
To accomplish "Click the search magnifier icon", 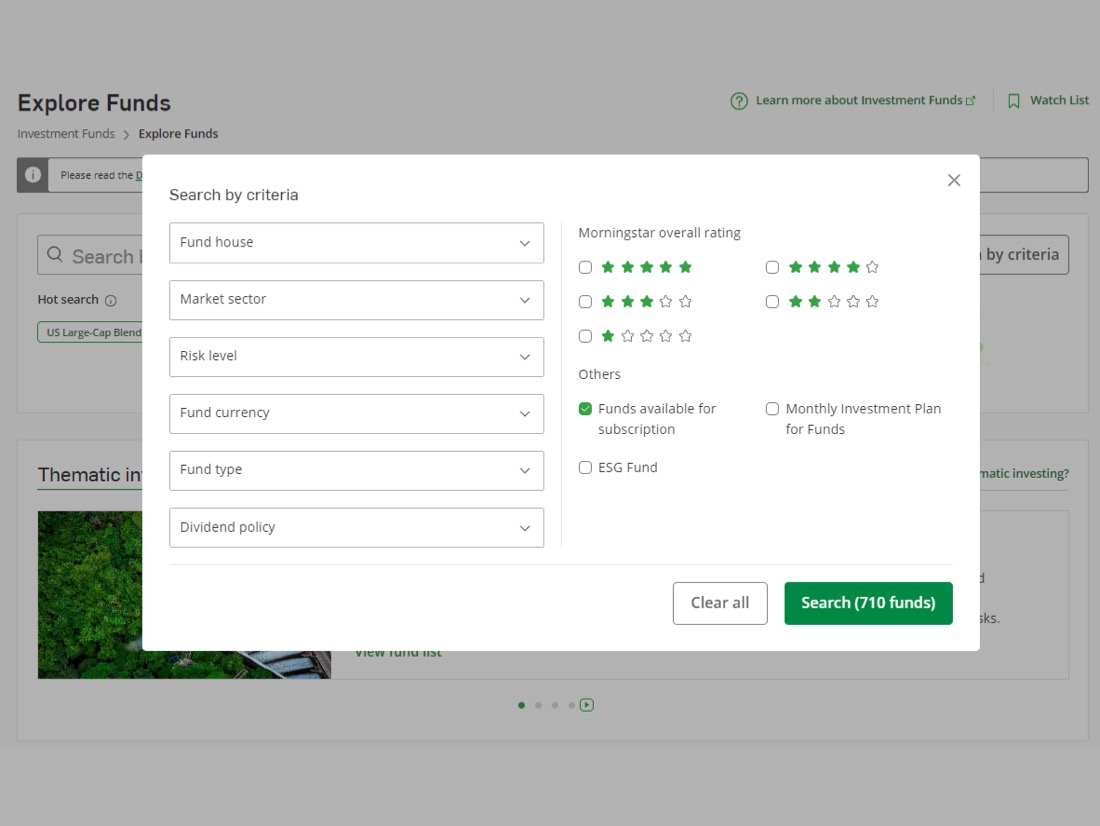I will point(55,255).
